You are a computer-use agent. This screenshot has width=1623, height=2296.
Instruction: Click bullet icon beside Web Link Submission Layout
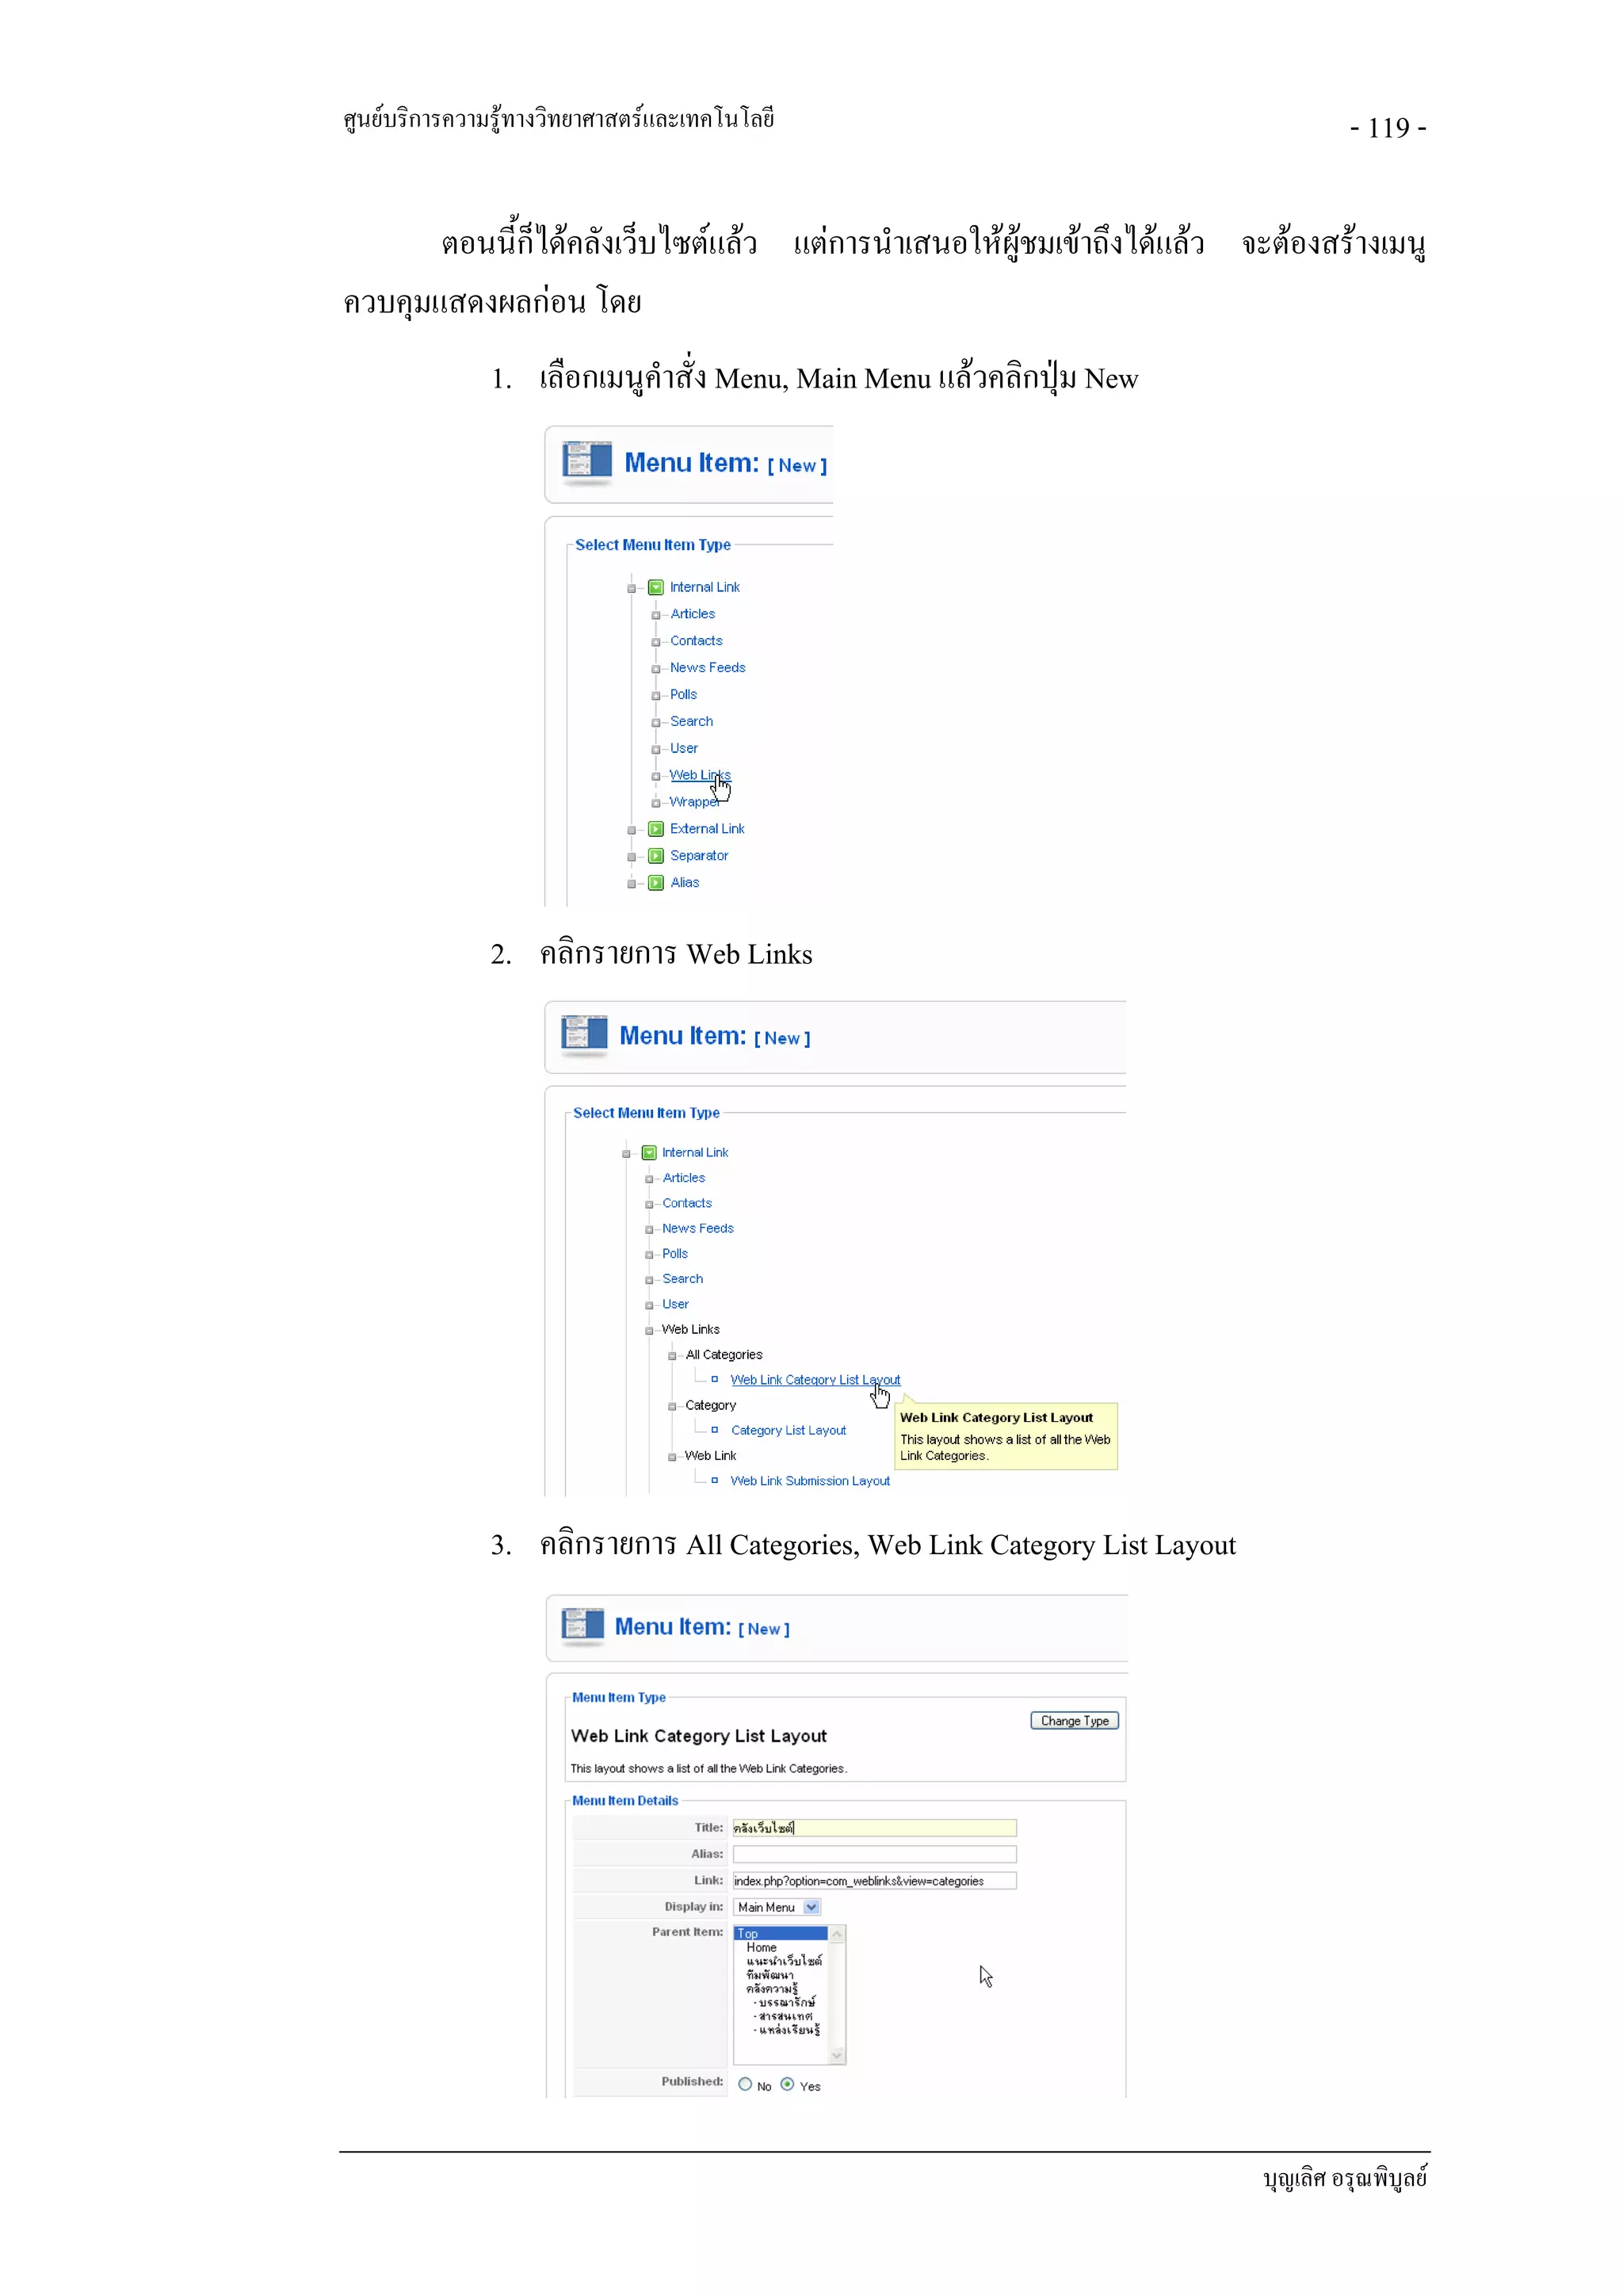coord(714,1481)
